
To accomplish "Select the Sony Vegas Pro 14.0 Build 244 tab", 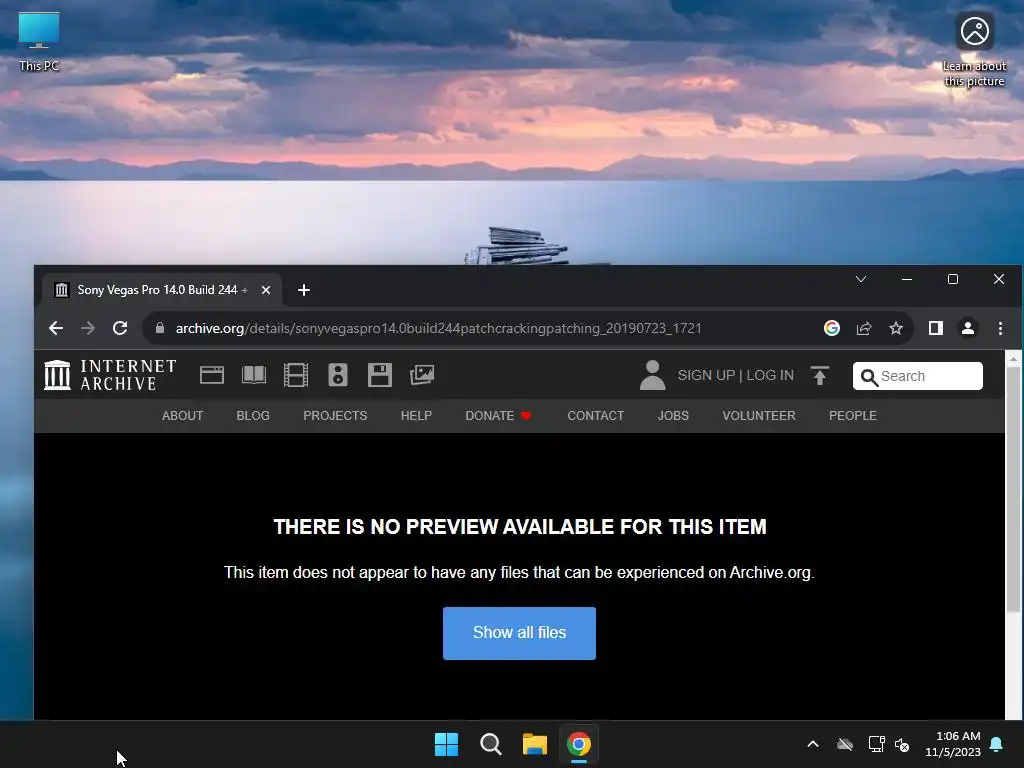I will coord(162,290).
